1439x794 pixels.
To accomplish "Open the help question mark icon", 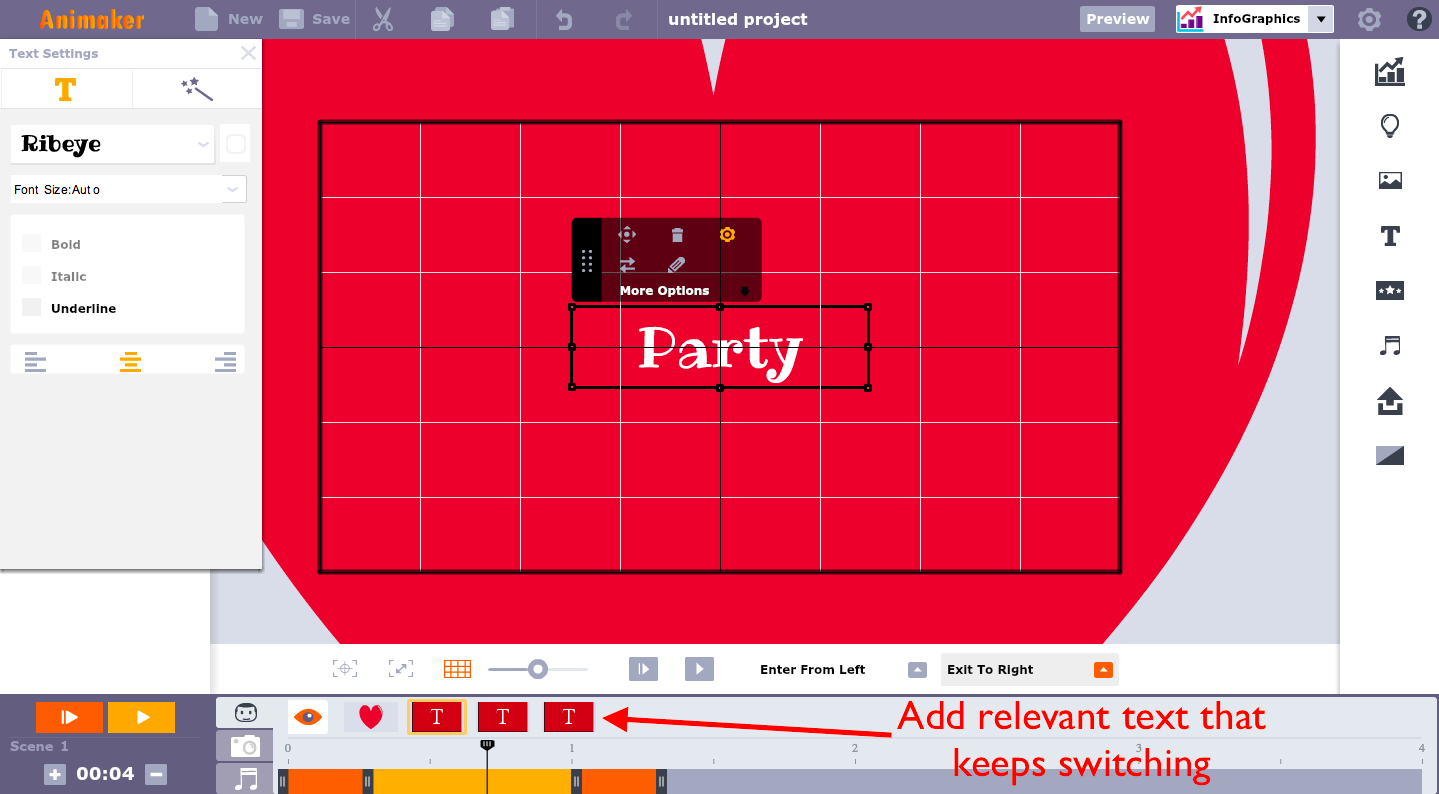I will tap(1418, 19).
